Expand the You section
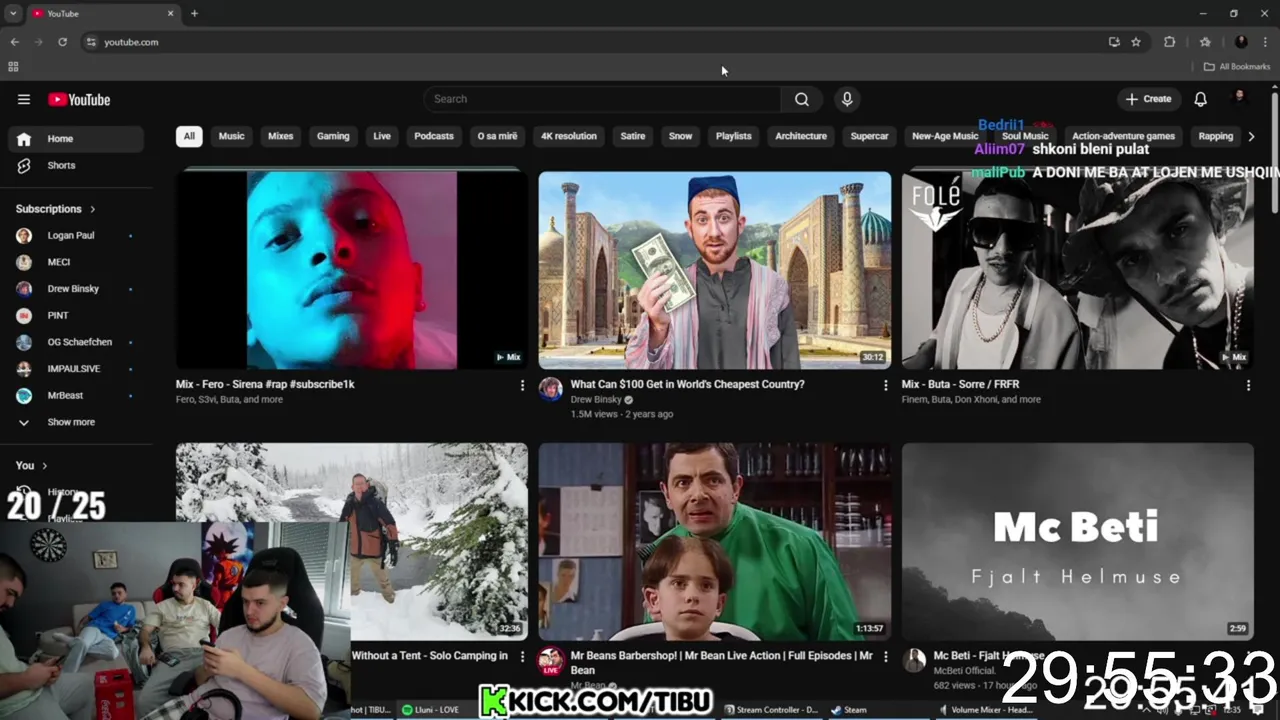1280x720 pixels. 32,465
